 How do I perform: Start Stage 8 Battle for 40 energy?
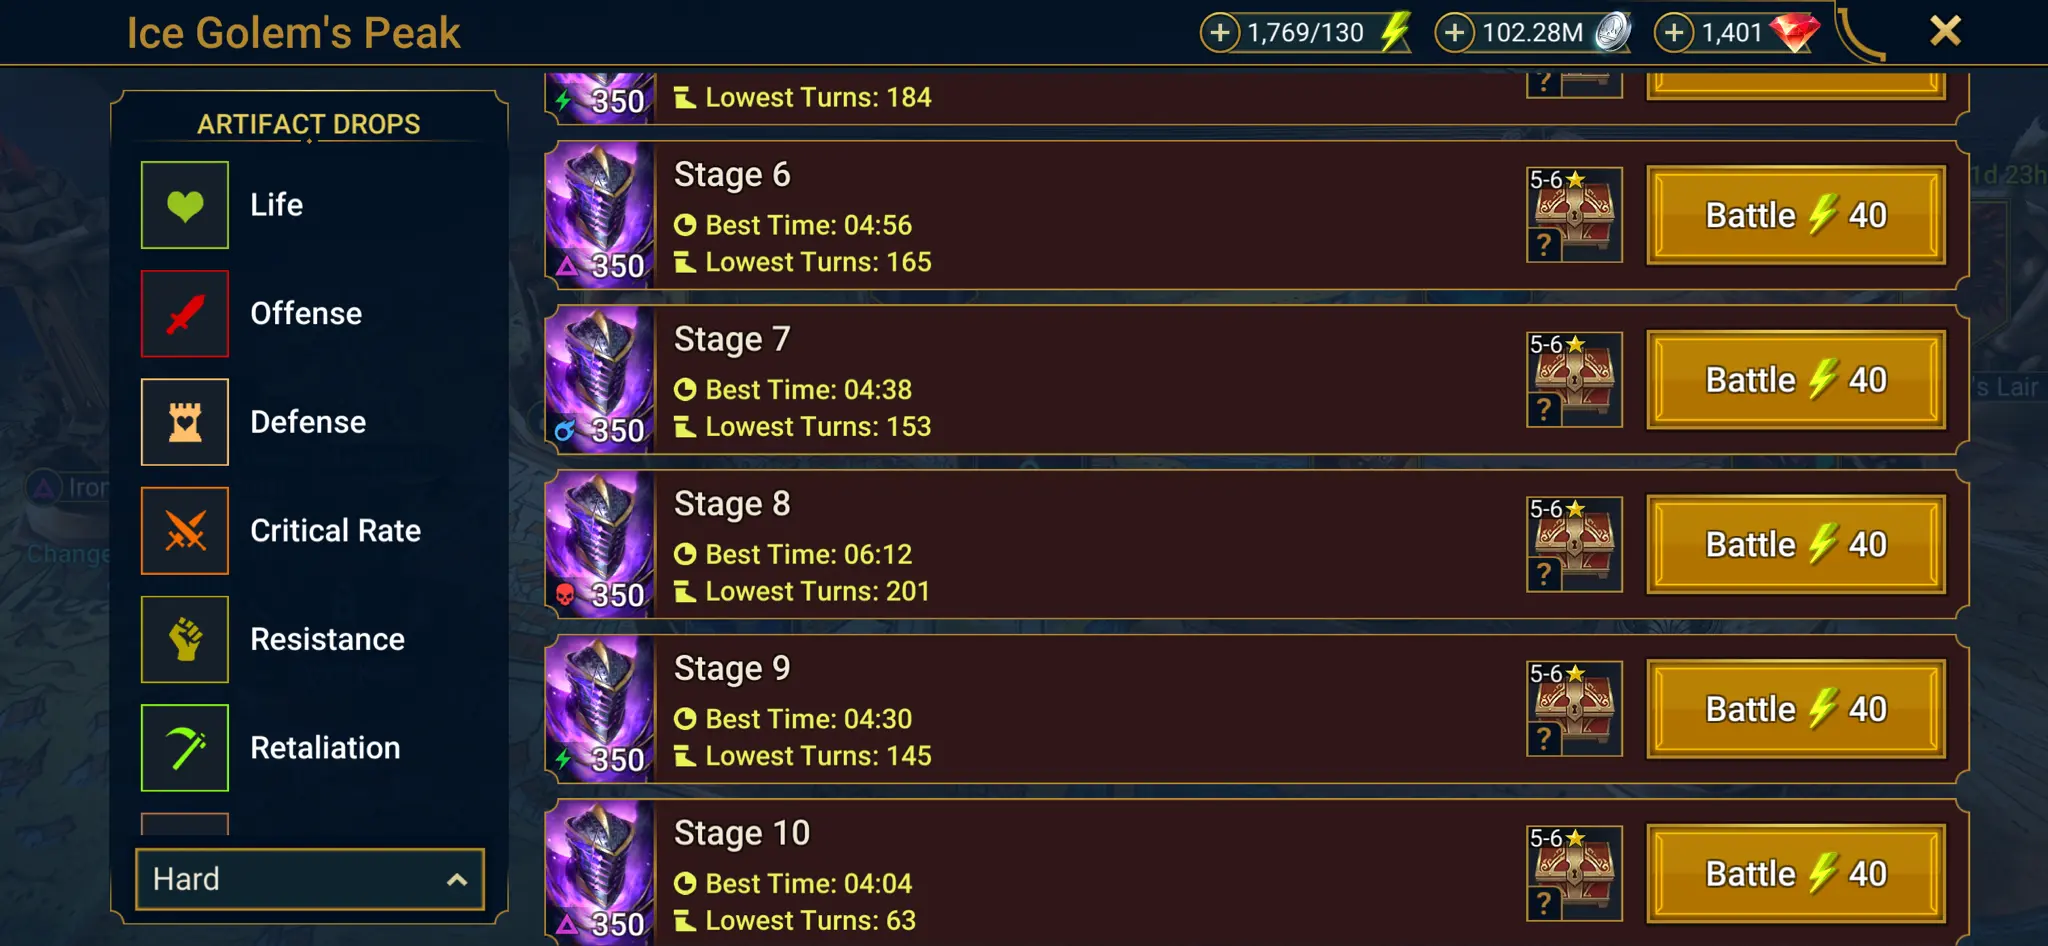click(1796, 545)
